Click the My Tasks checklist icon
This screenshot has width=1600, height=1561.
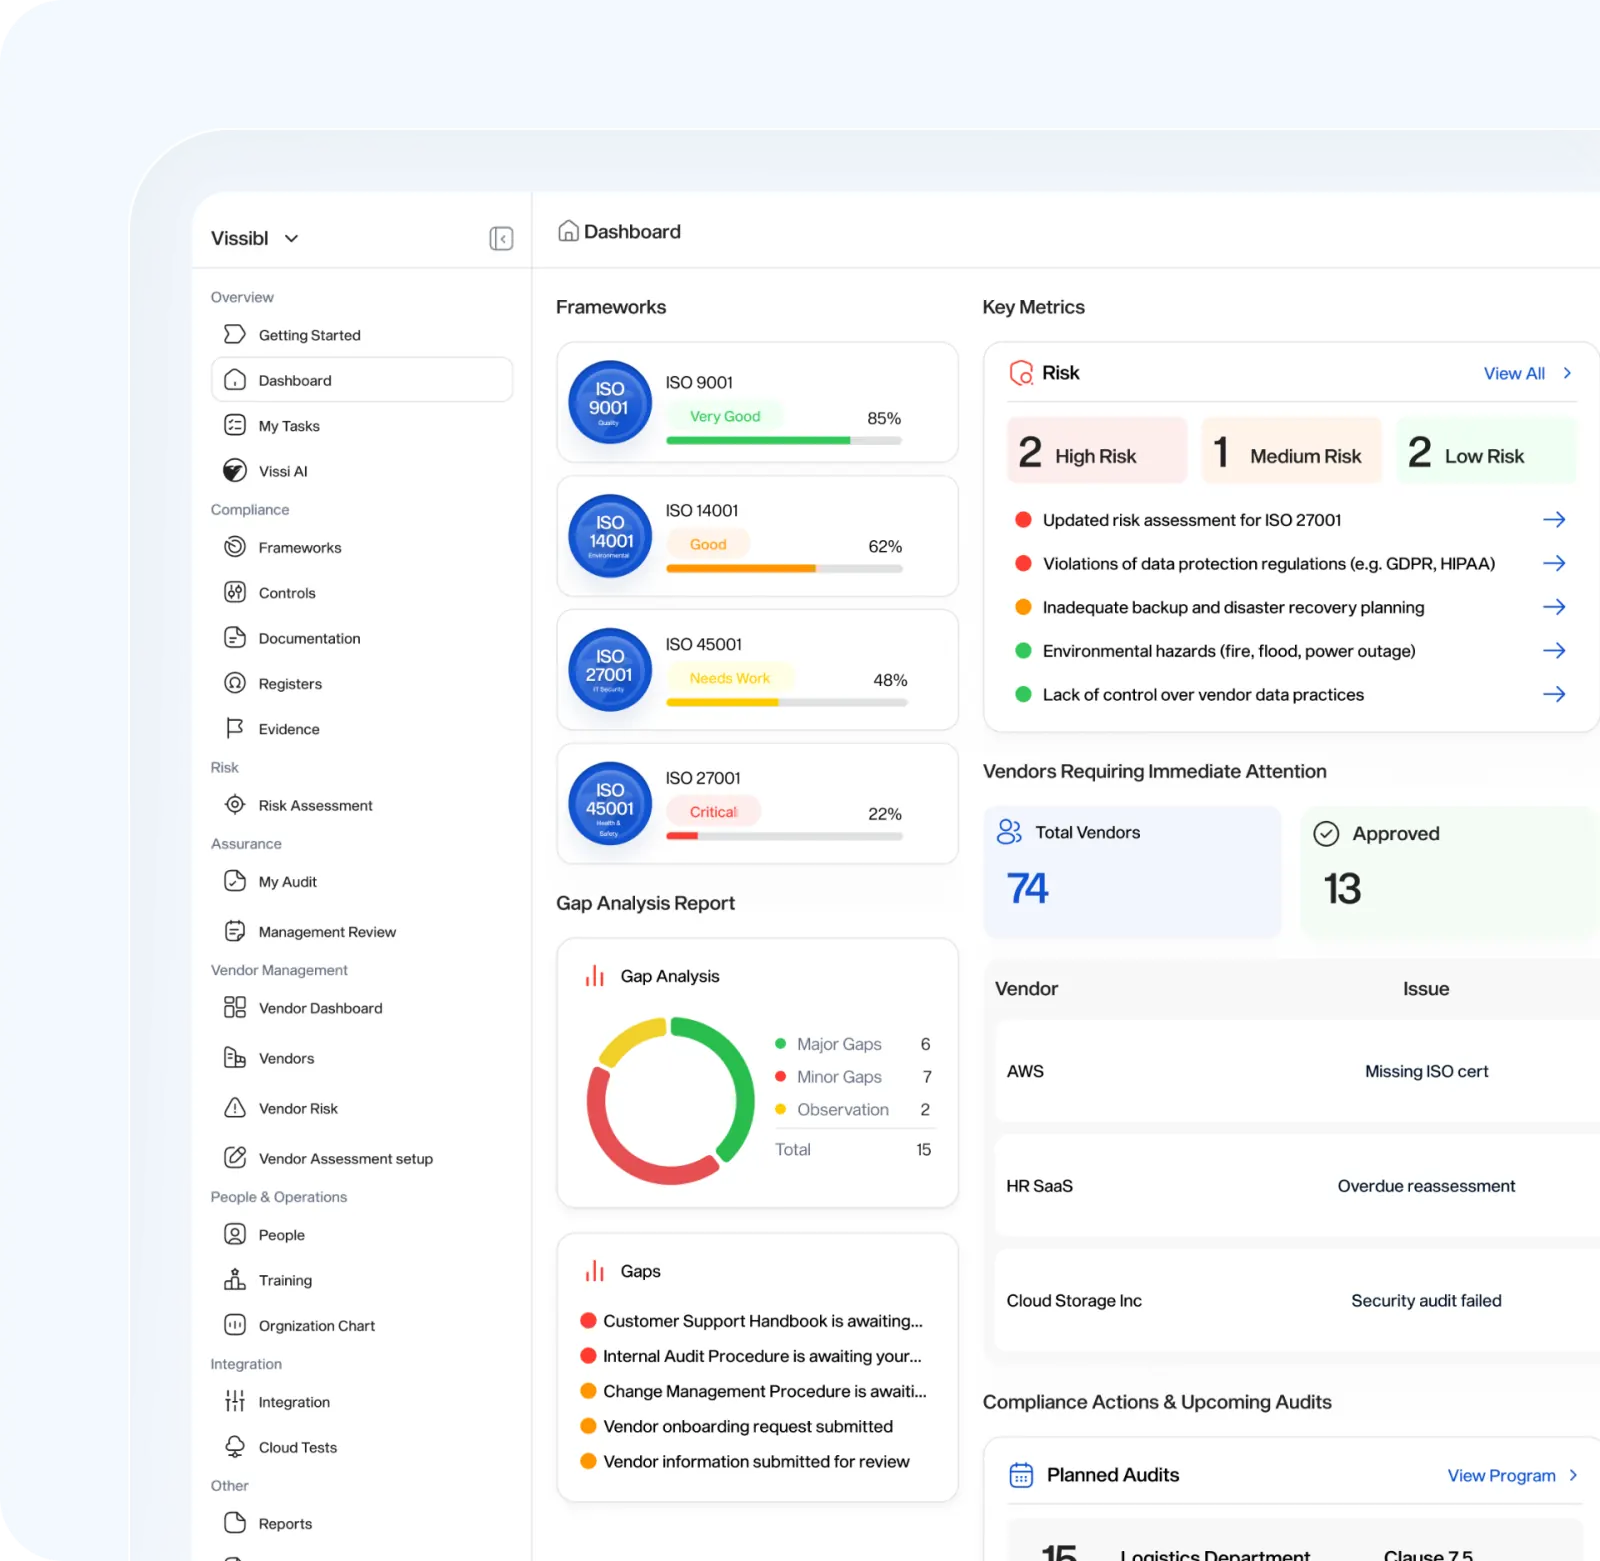click(235, 425)
